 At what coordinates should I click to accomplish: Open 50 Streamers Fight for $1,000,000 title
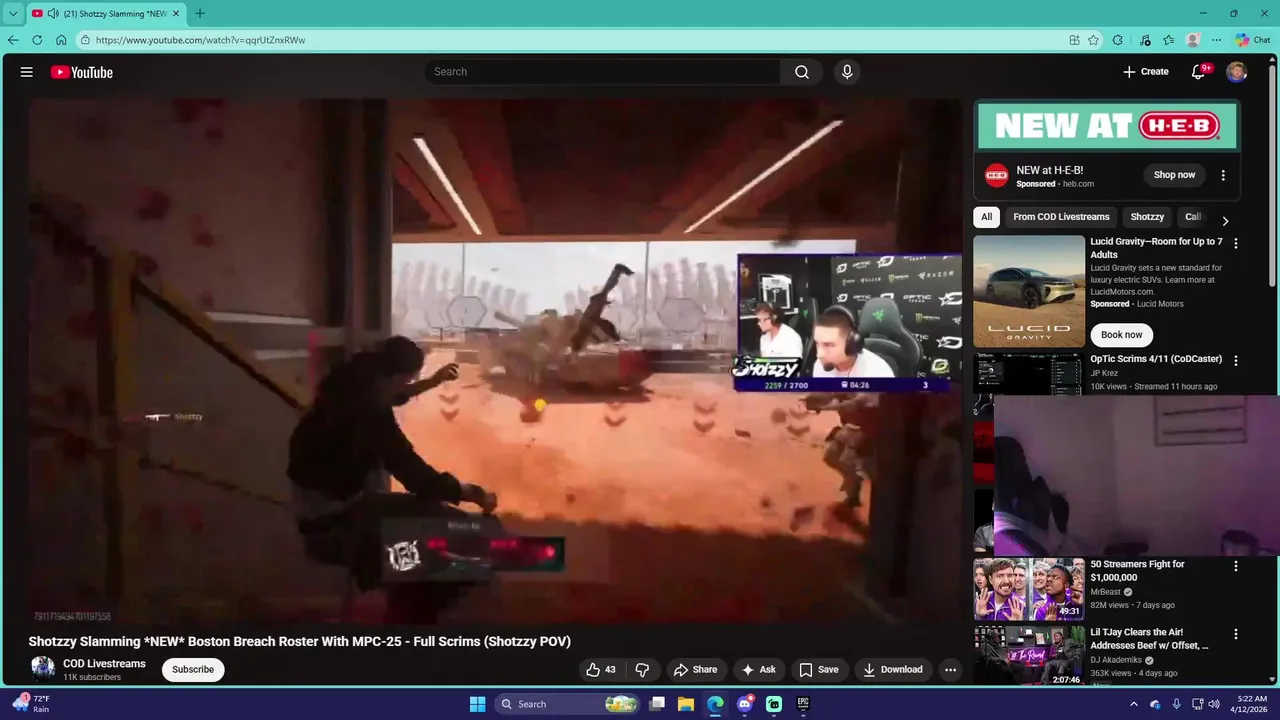pyautogui.click(x=1138, y=571)
